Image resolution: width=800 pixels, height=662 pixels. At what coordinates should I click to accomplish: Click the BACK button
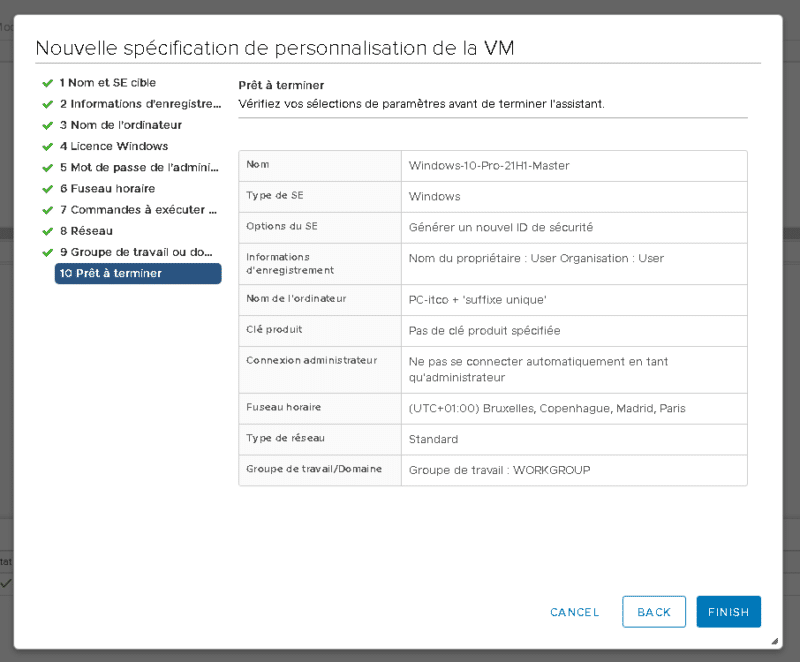(x=654, y=612)
